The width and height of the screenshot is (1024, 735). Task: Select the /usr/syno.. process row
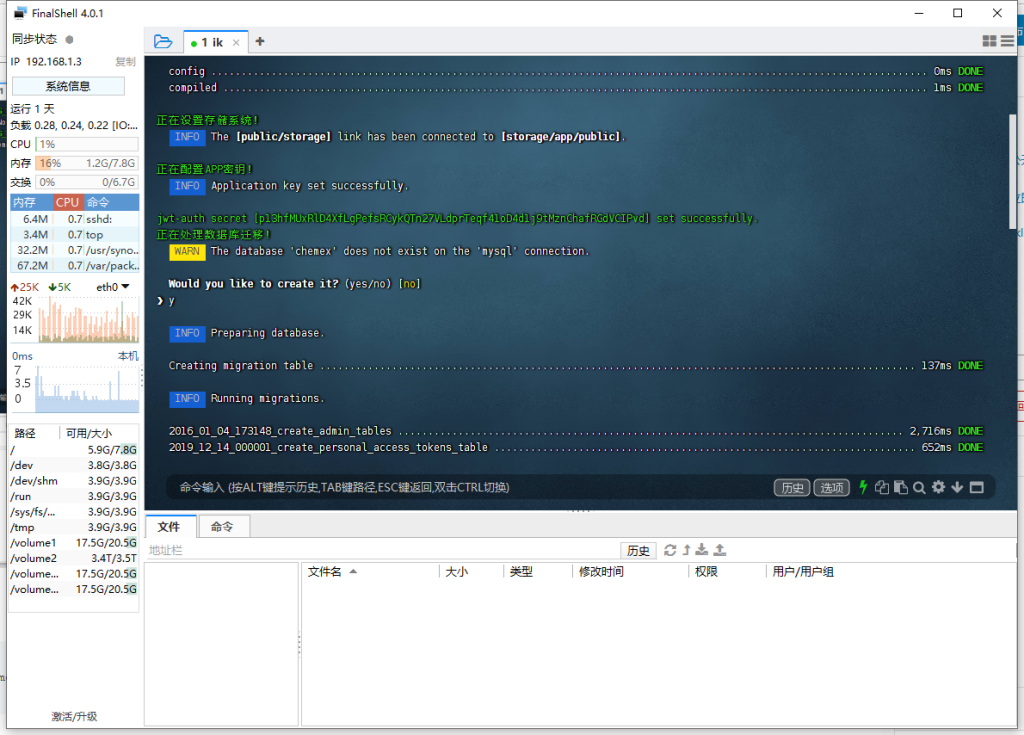(x=74, y=250)
